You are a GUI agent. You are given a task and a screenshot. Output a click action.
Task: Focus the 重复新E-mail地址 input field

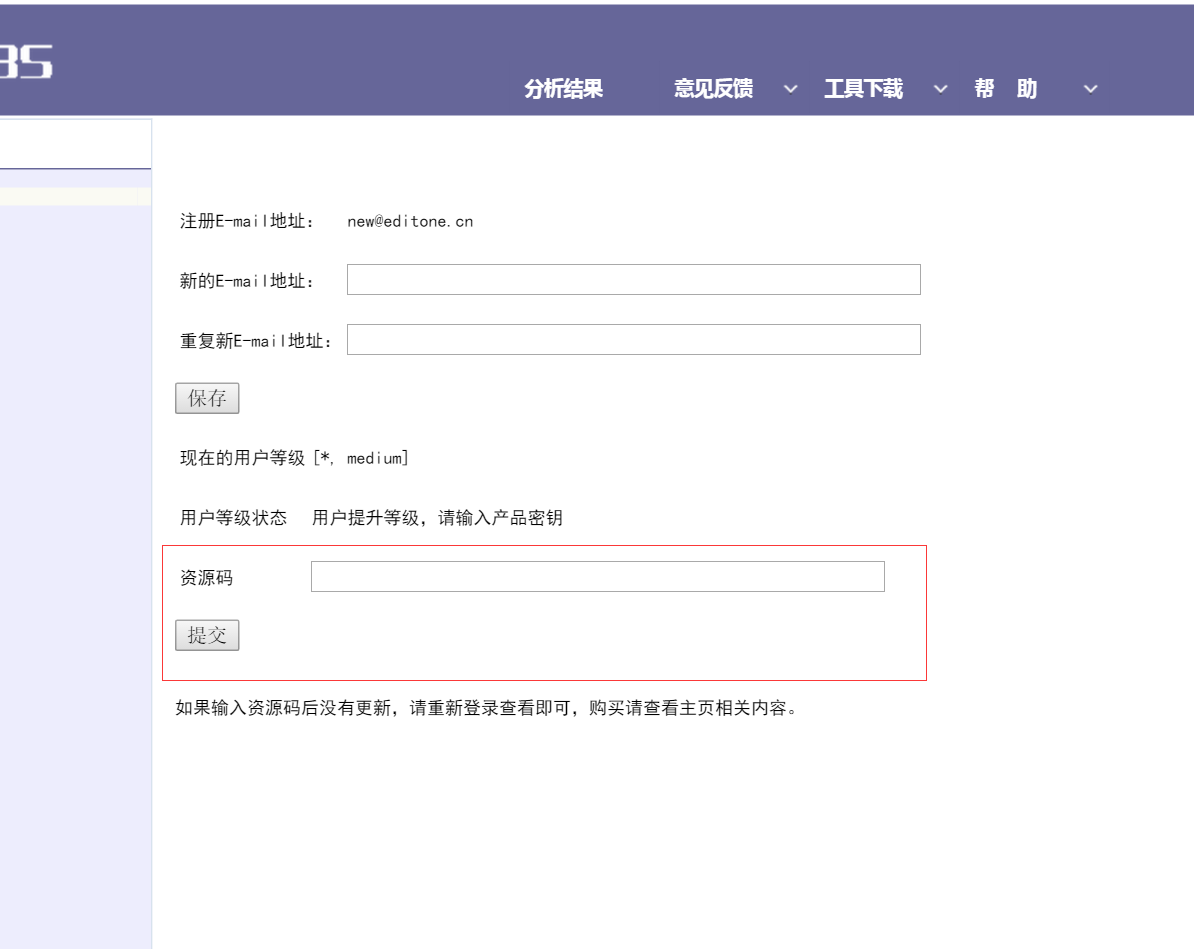point(633,340)
